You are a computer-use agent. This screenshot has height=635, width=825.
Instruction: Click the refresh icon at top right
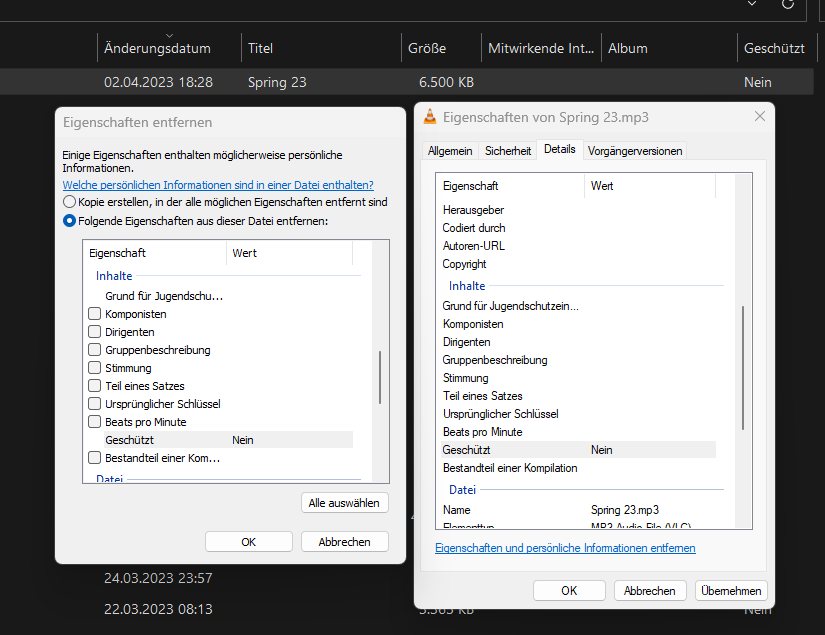pyautogui.click(x=788, y=4)
